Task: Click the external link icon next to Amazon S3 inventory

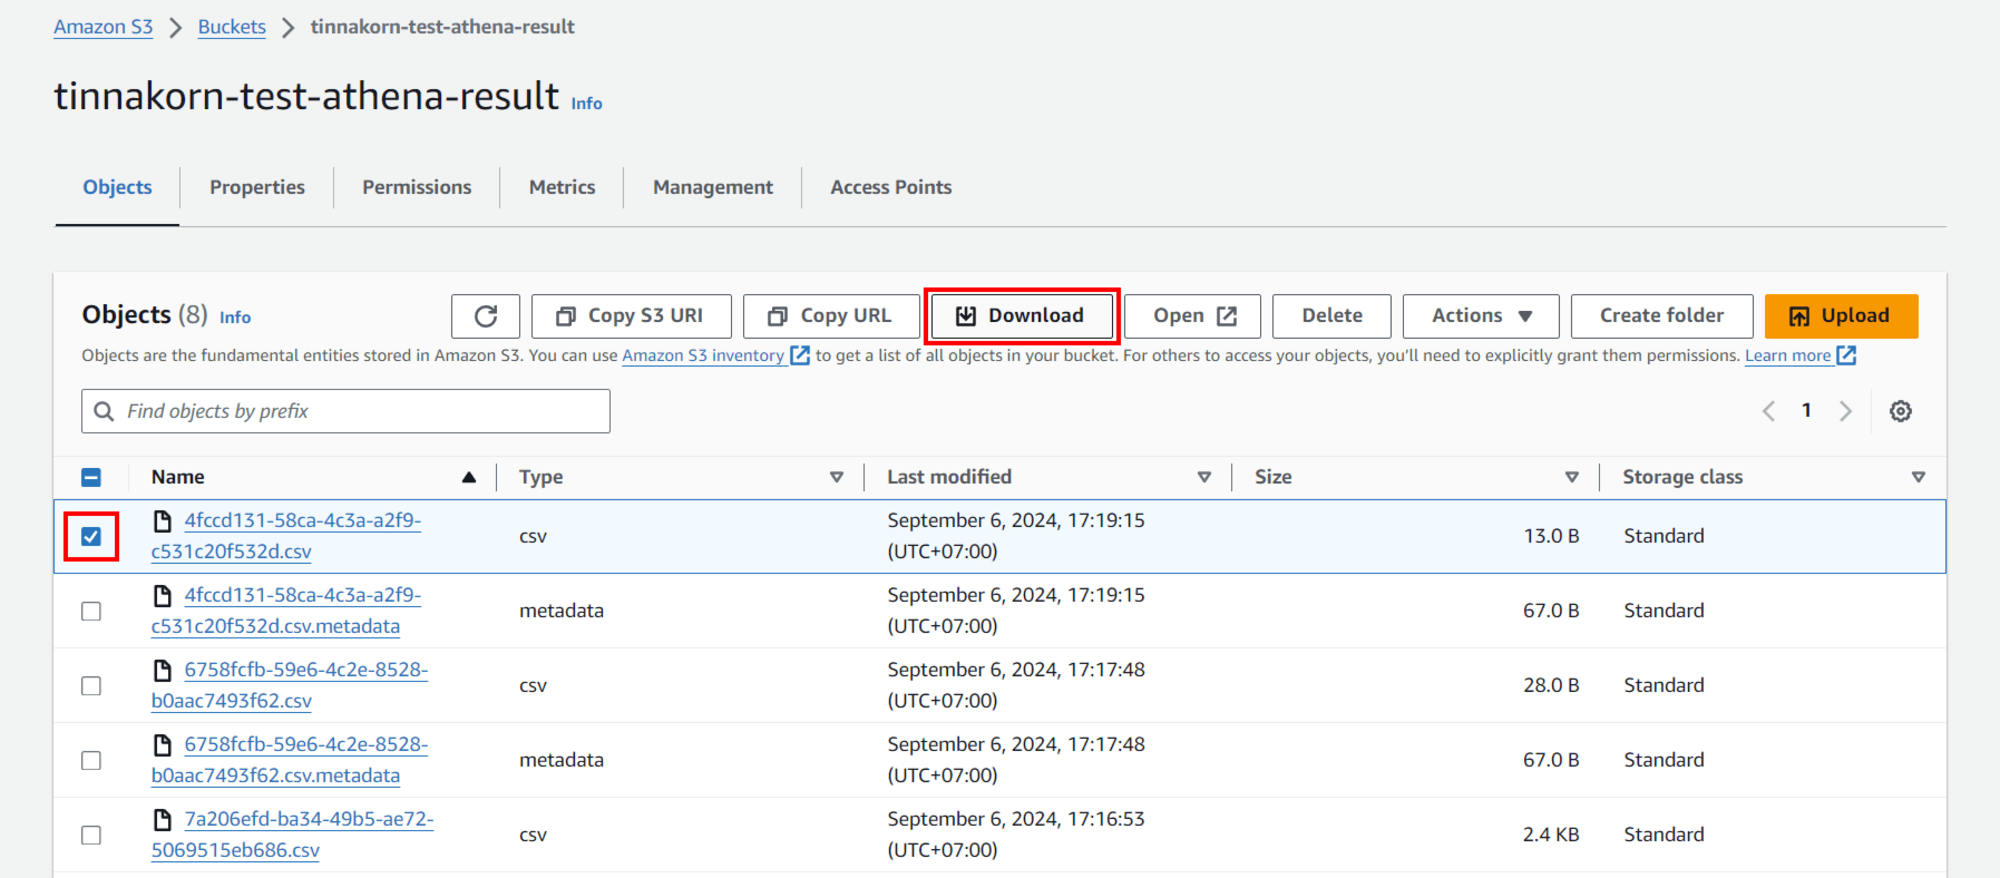Action: (x=800, y=355)
